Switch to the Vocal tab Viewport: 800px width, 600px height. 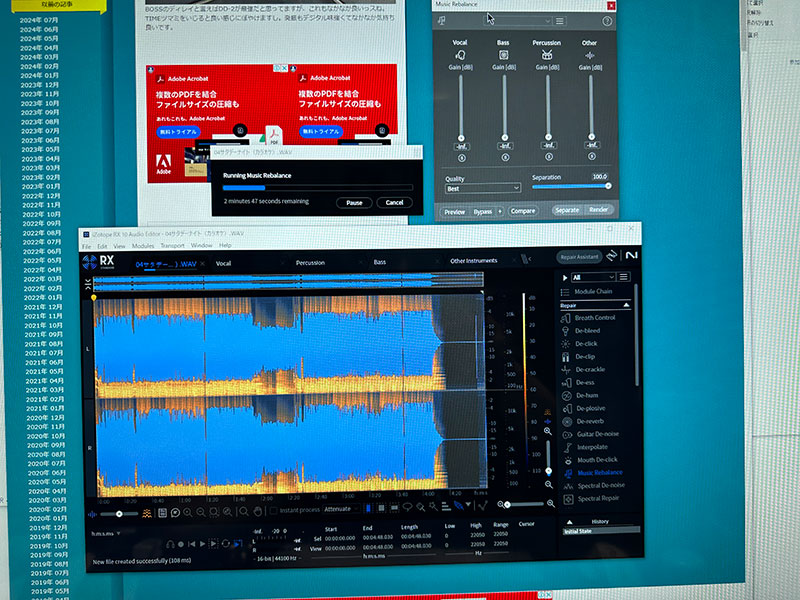(223, 264)
